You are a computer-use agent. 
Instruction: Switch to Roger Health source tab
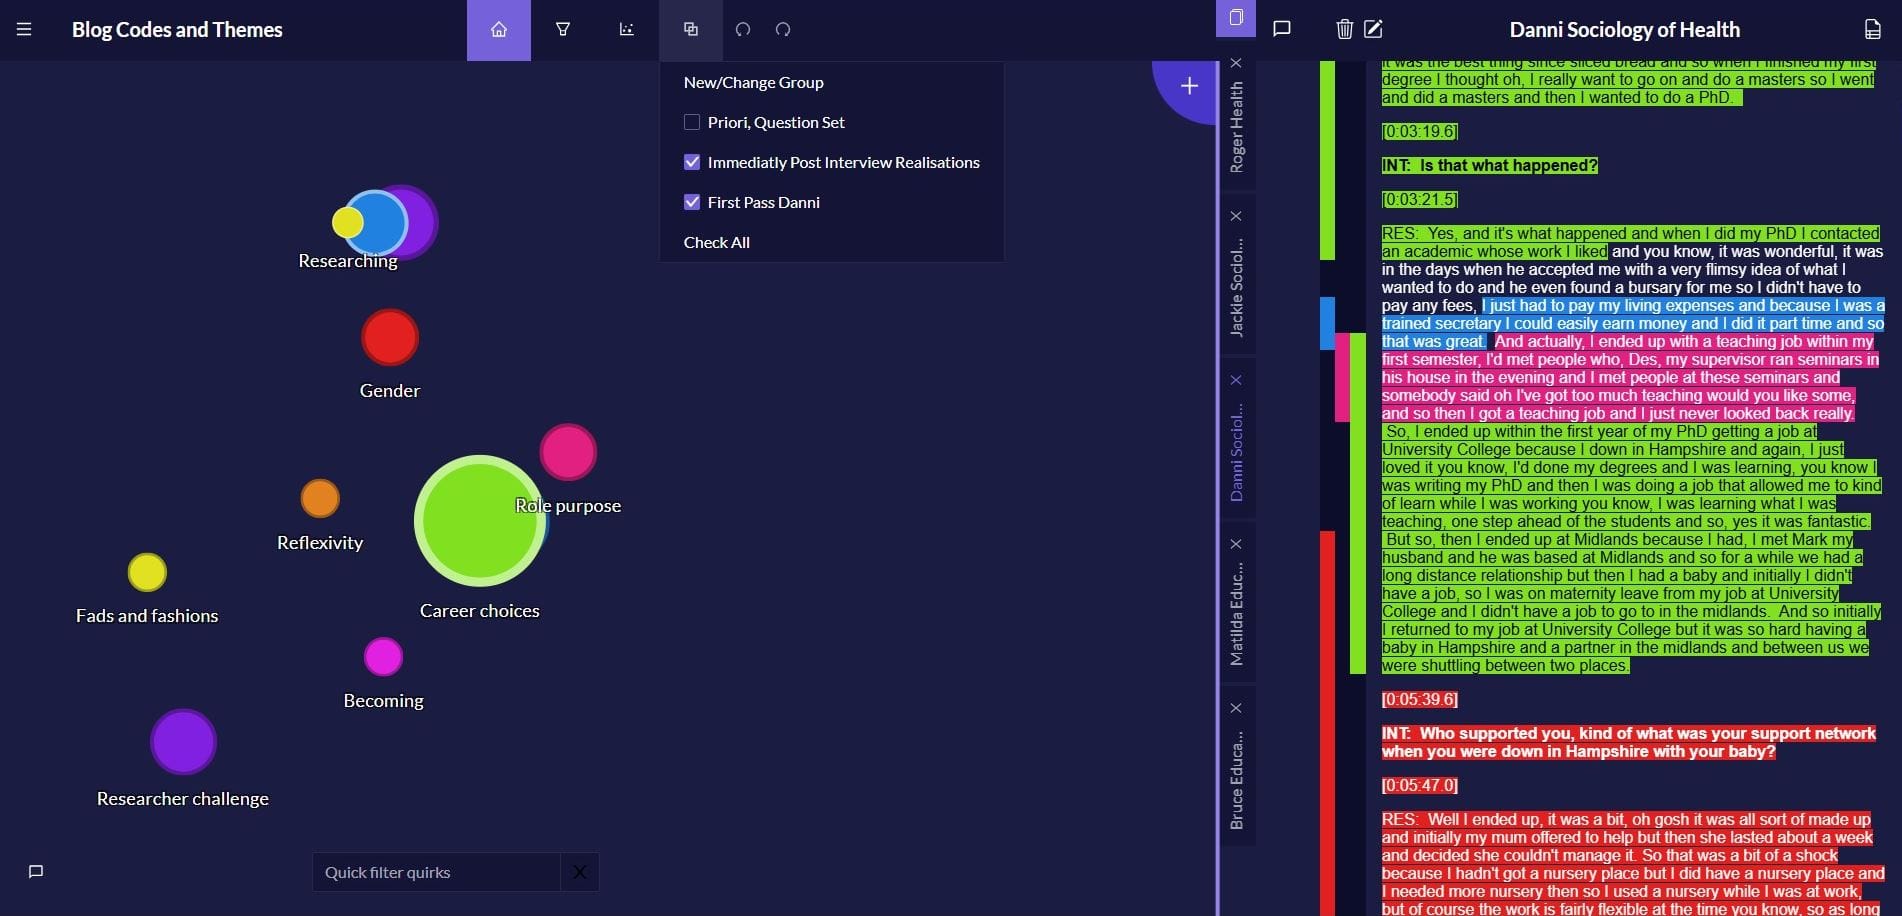(1237, 127)
